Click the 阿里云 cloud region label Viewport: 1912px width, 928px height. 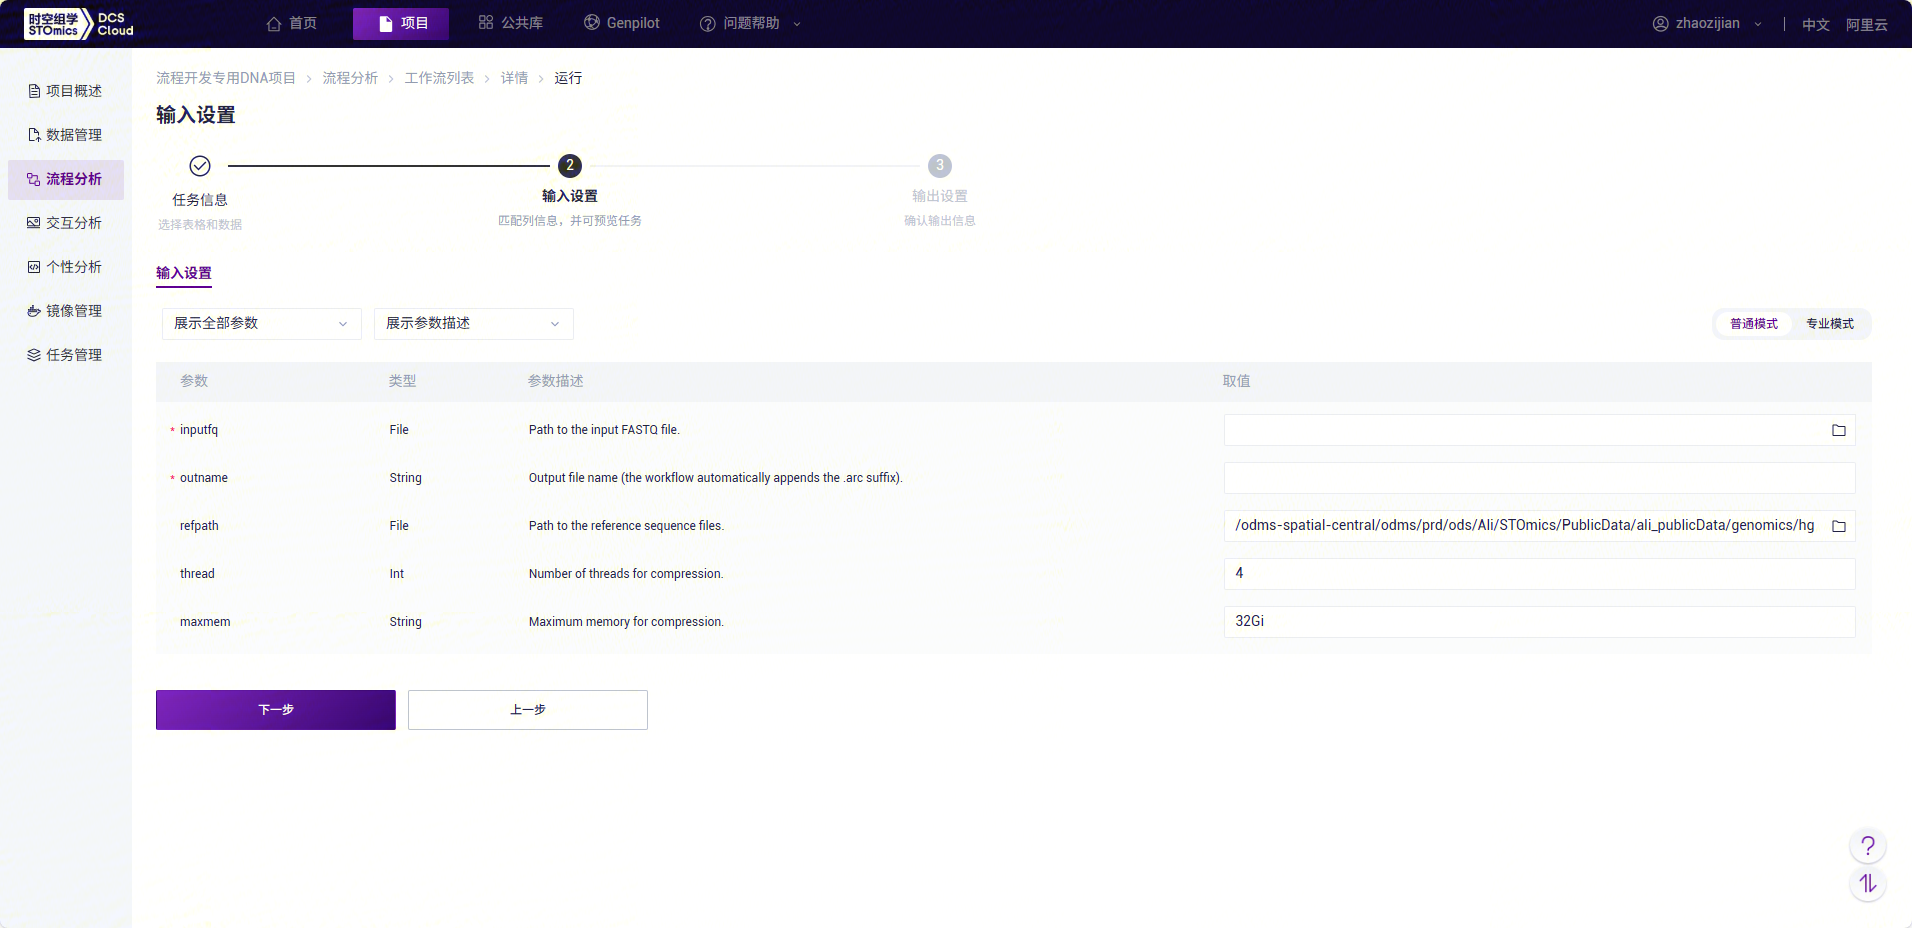[x=1866, y=24]
